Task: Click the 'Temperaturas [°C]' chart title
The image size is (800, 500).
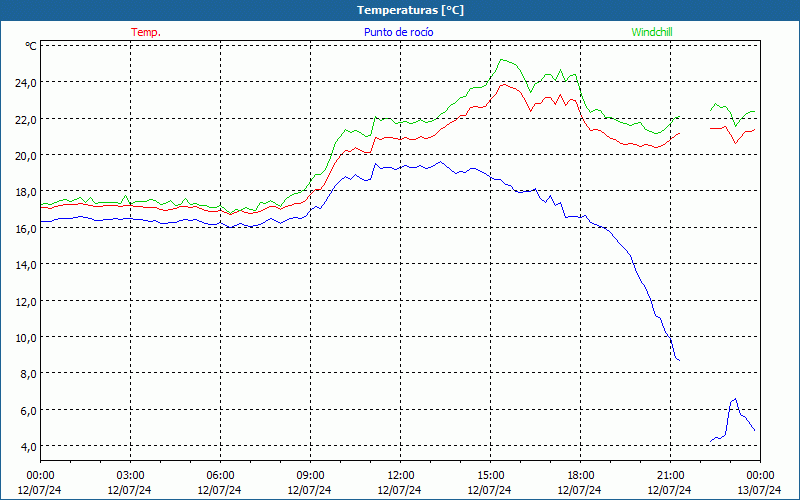Action: tap(410, 10)
